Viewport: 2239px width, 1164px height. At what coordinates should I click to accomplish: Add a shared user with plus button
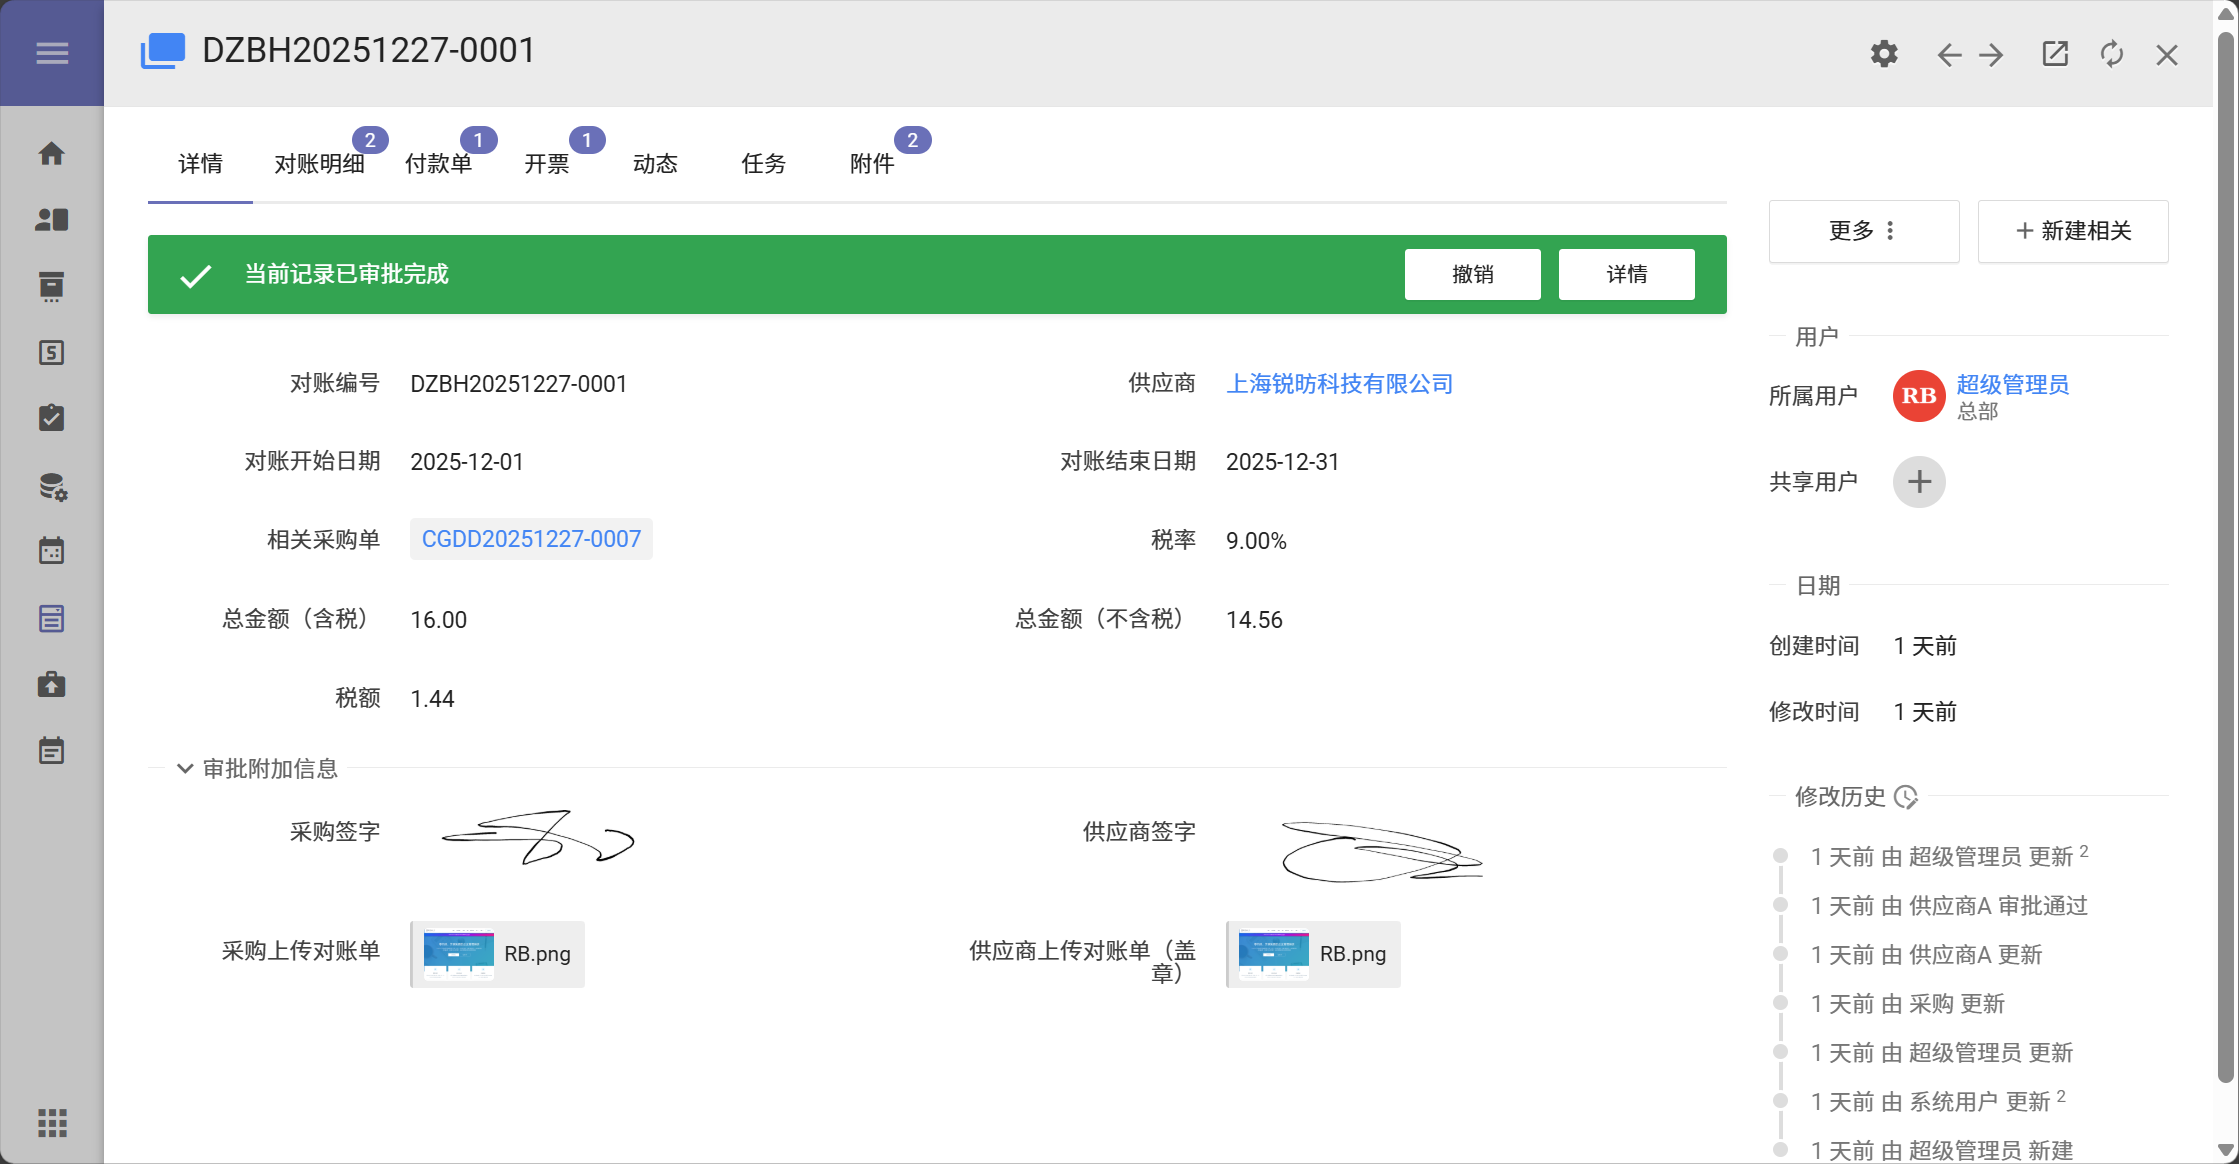(1918, 482)
